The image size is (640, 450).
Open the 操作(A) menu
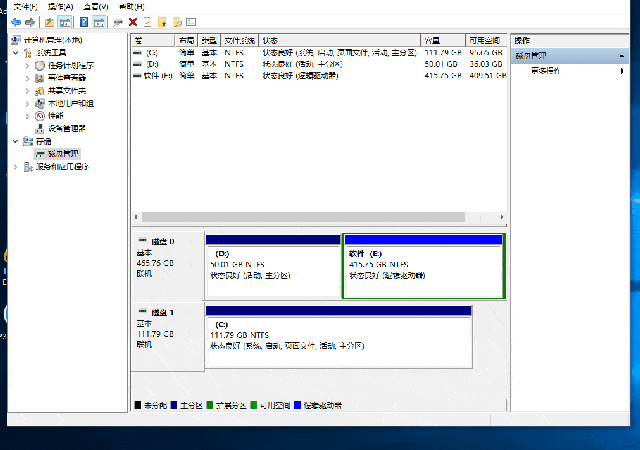60,7
